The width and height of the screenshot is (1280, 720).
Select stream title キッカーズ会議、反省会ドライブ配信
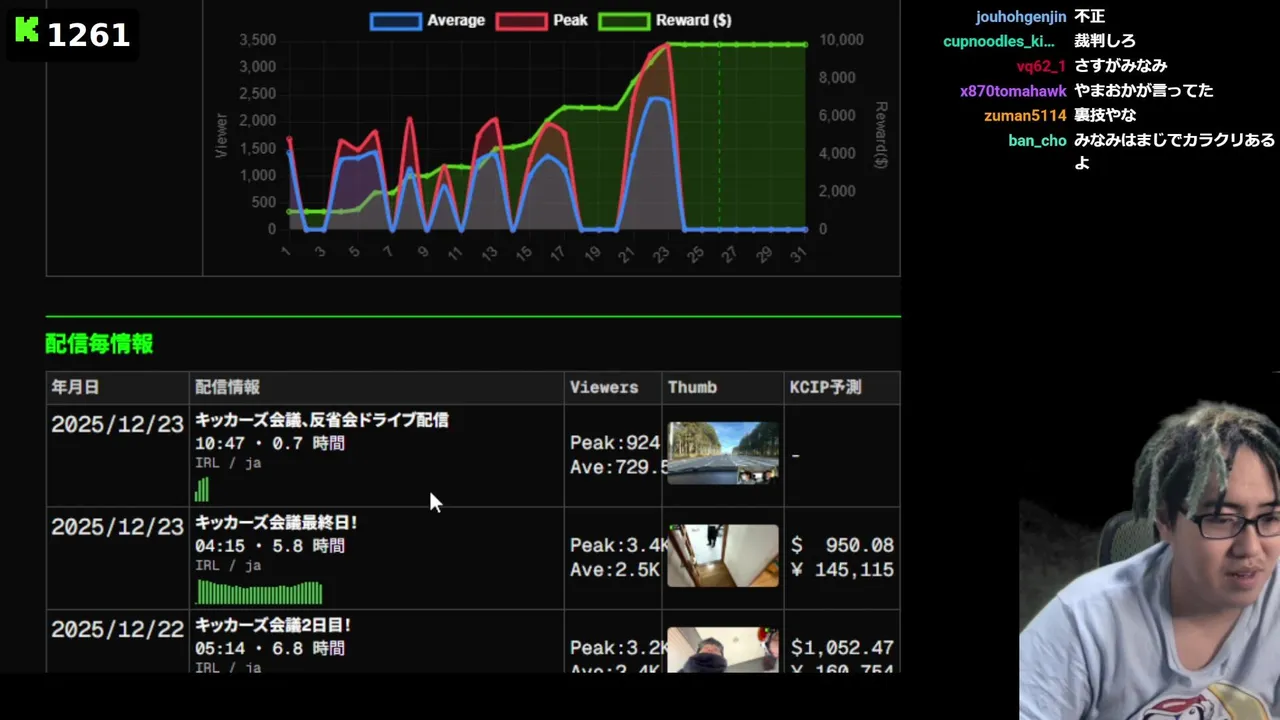point(322,420)
